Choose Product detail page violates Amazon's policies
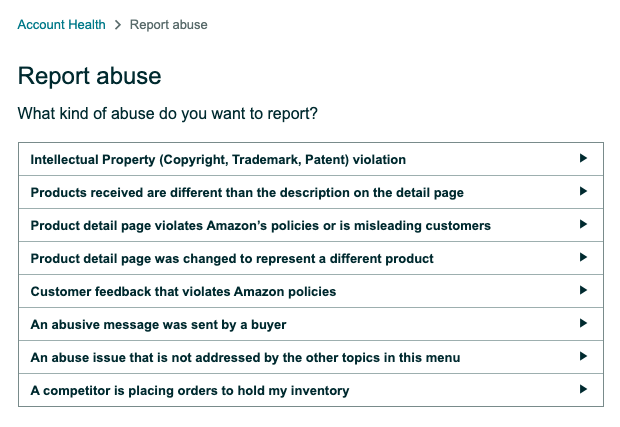620x427 pixels. tap(260, 226)
